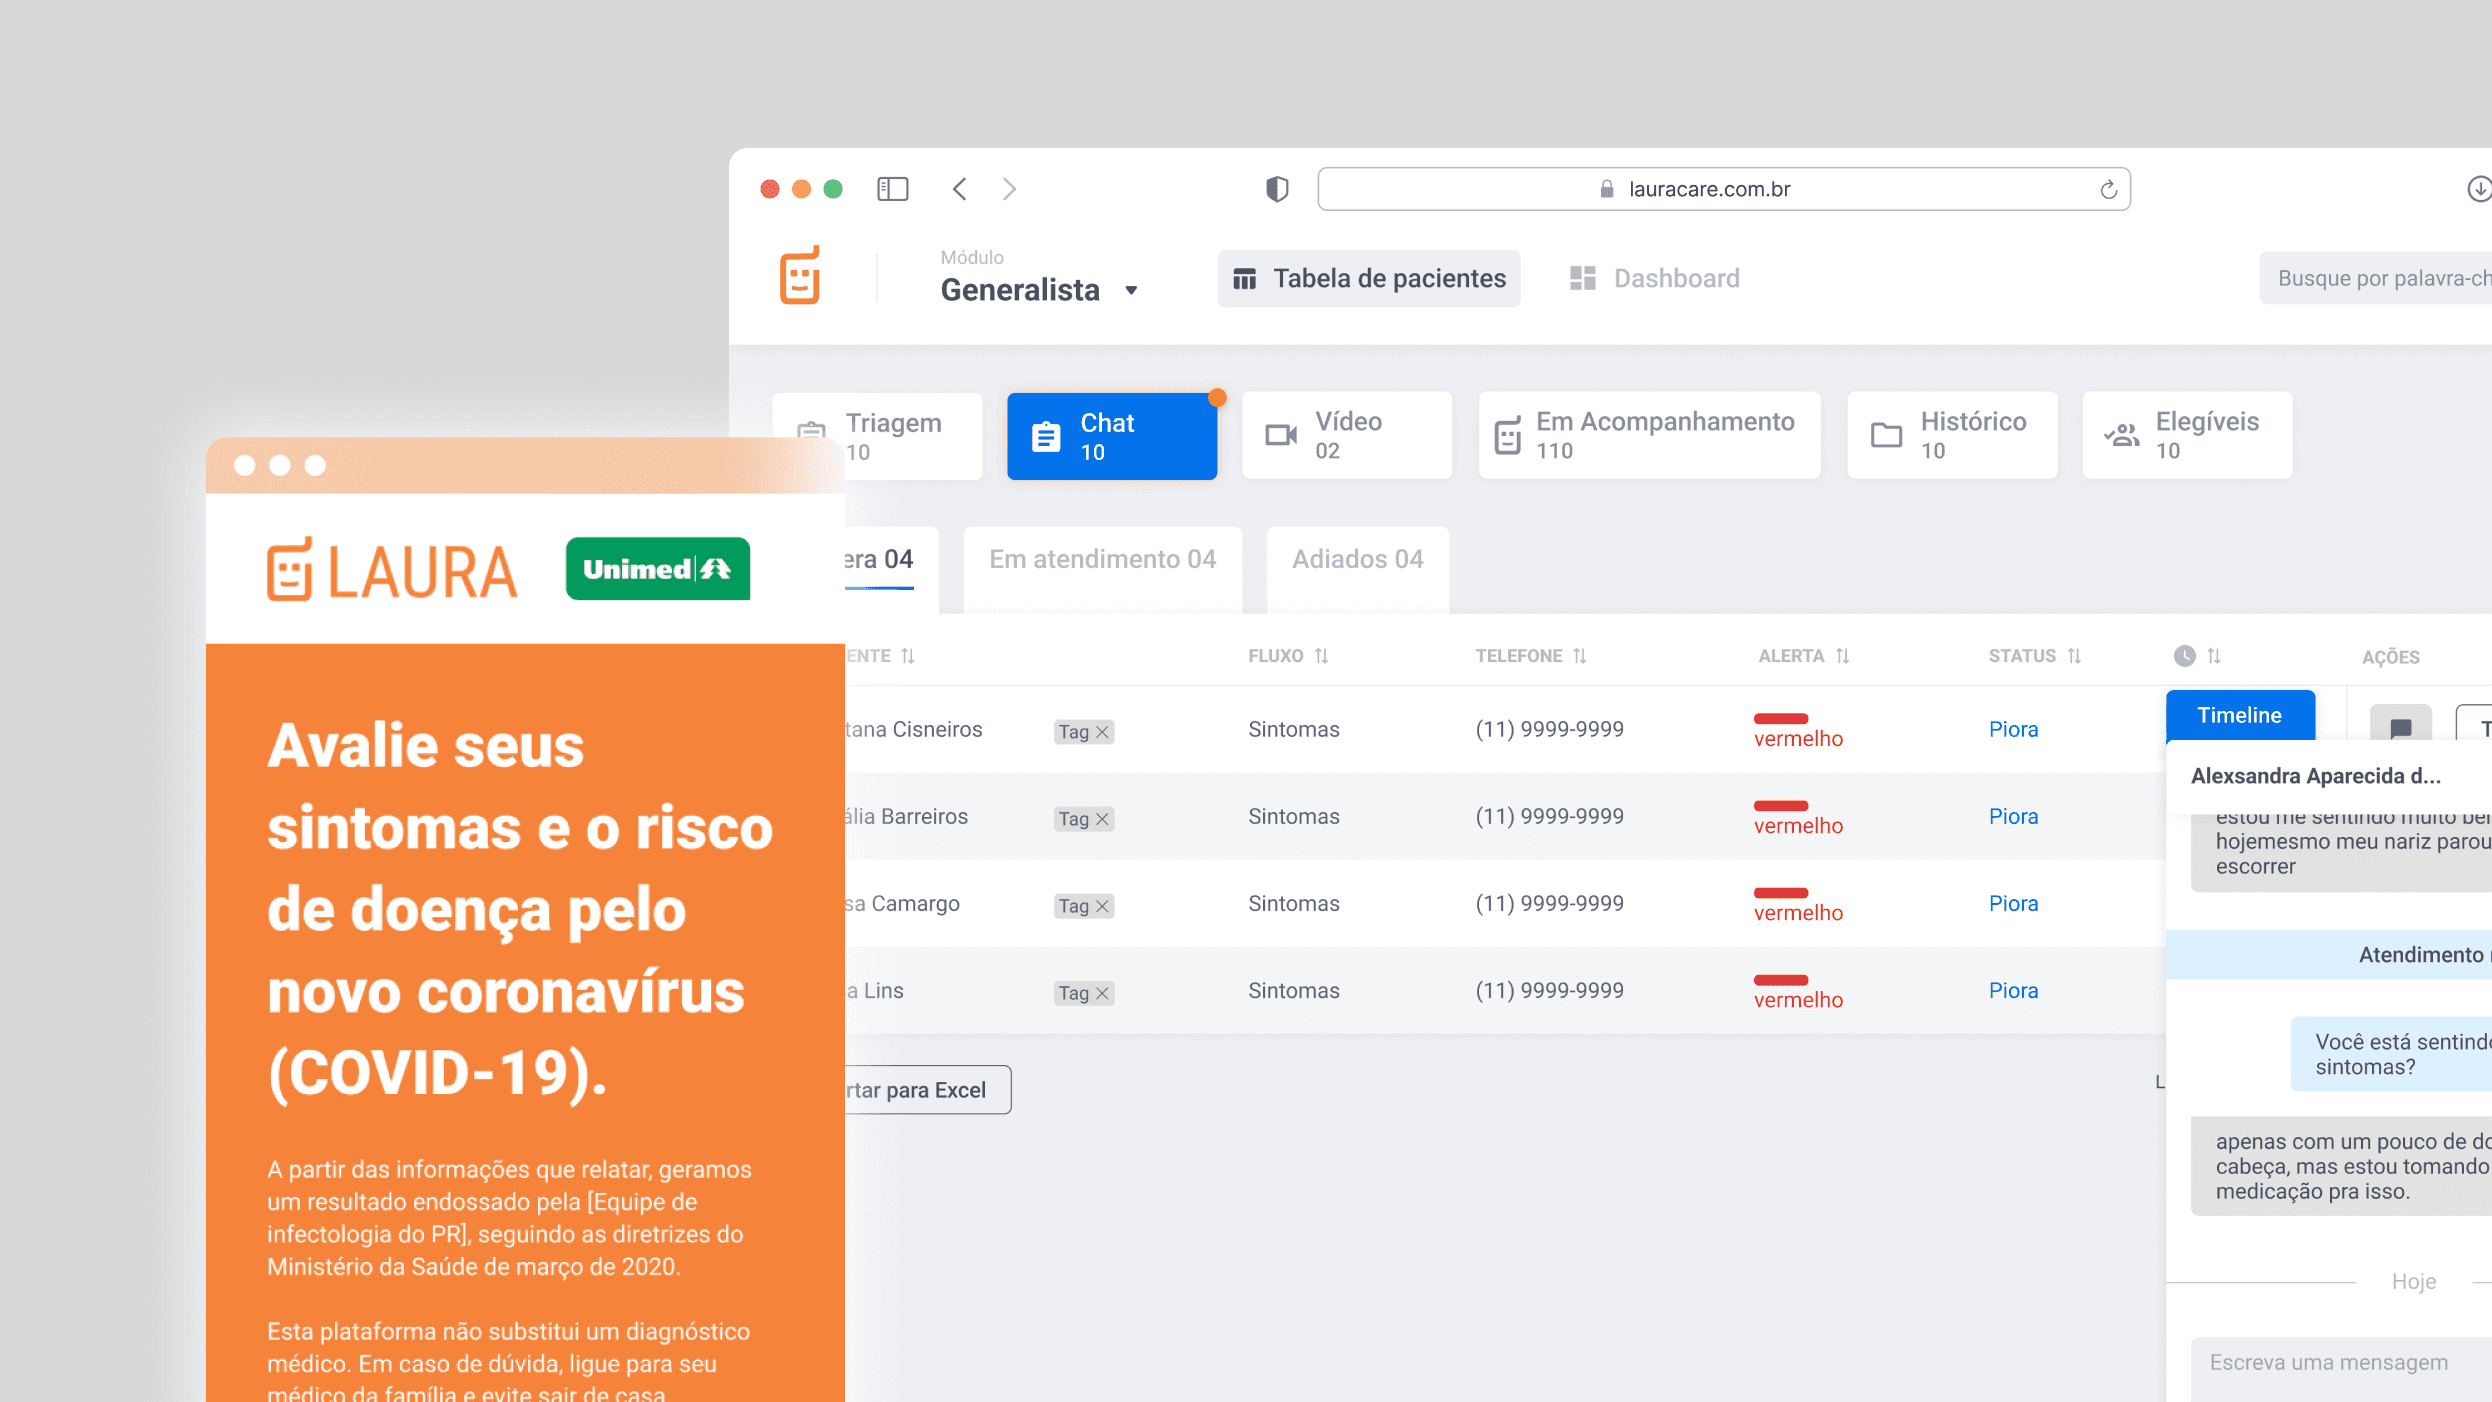Viewport: 2492px width, 1402px height.
Task: Click the privacy shield icon
Action: click(x=1277, y=189)
